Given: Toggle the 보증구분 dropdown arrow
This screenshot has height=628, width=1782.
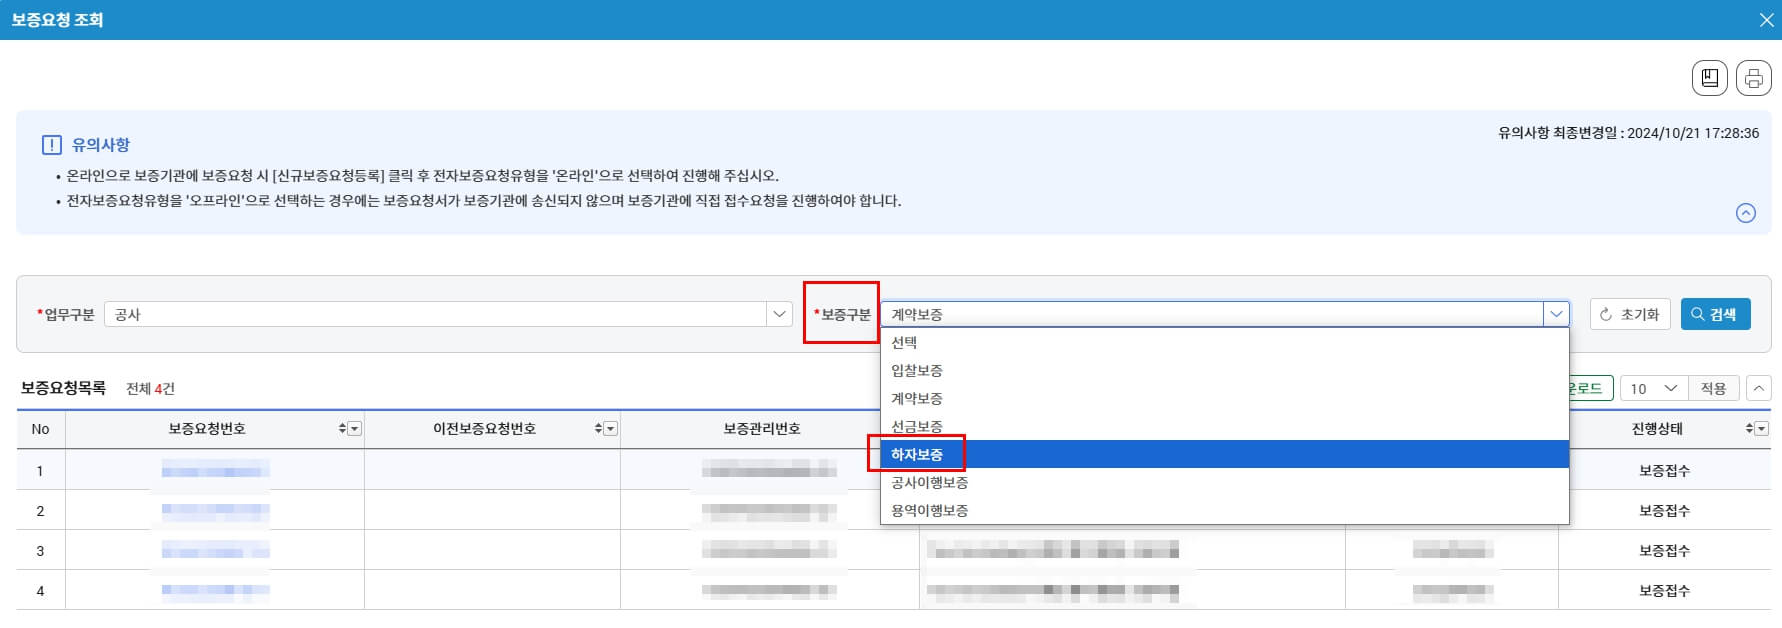Looking at the screenshot, I should tap(1556, 314).
